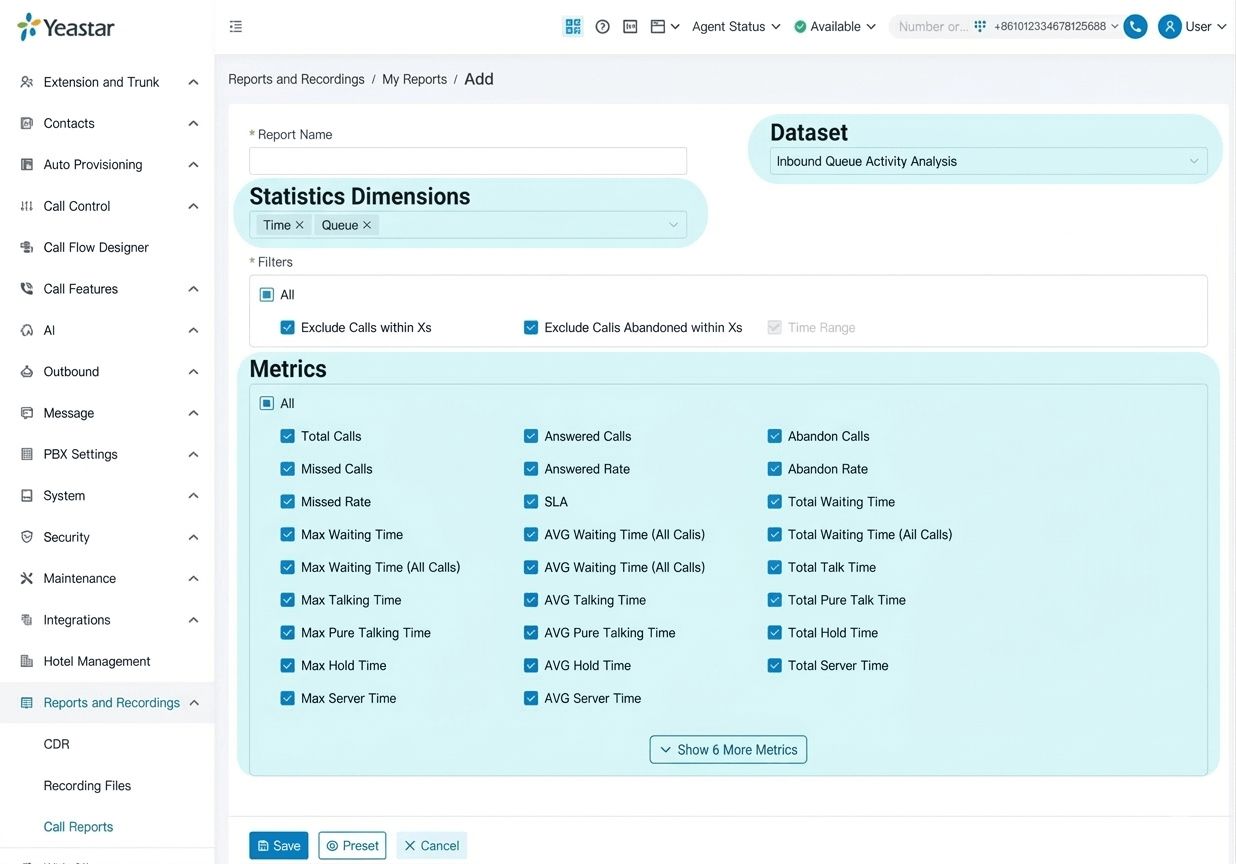
Task: Remove the Time tag from Statistics Dimensions
Action: click(300, 225)
